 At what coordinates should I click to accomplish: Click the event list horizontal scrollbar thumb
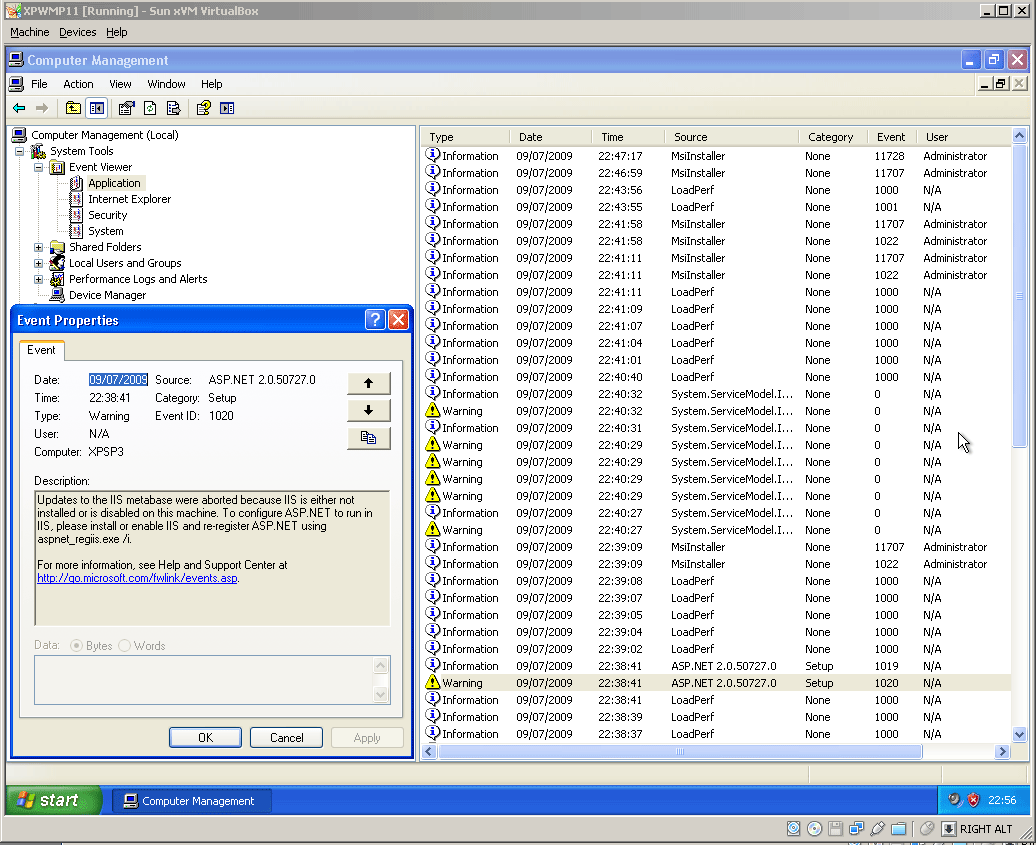tap(680, 751)
